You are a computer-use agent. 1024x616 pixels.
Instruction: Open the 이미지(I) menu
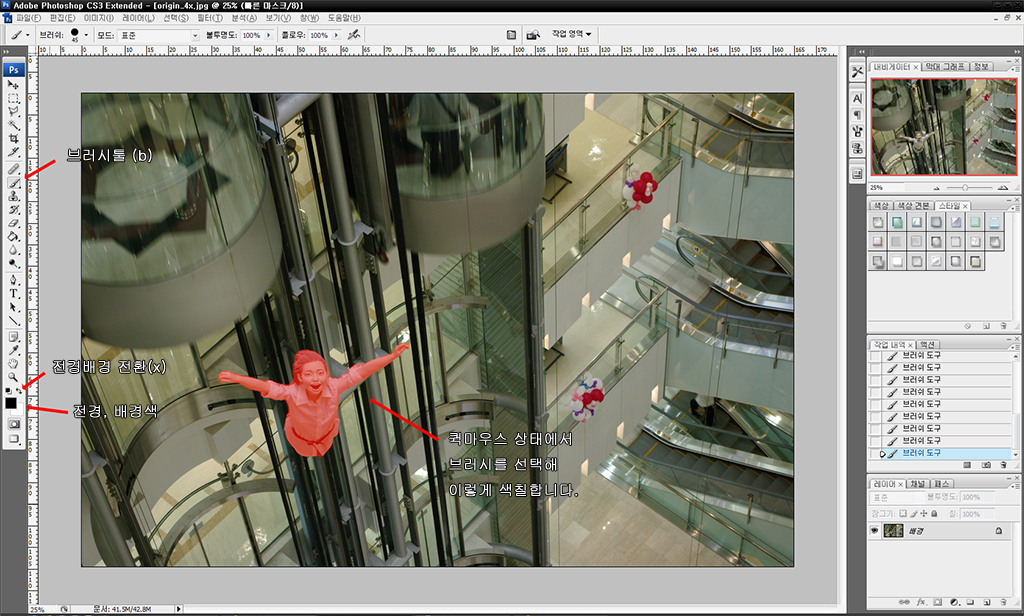[x=99, y=18]
